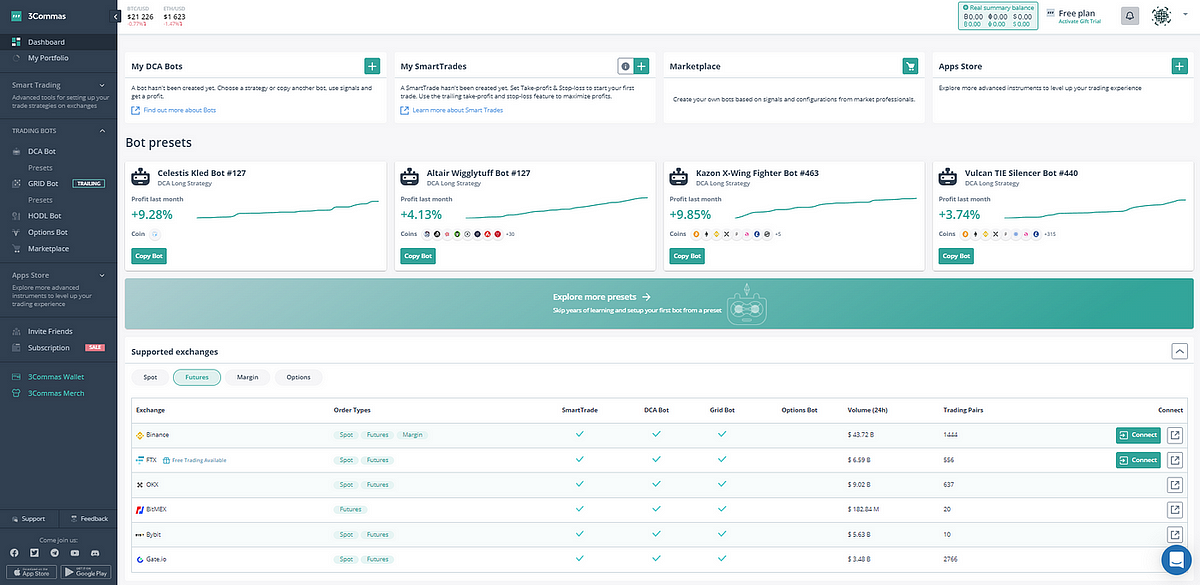Open 3Commas Merch link
The height and width of the screenshot is (585, 1200).
pos(56,393)
